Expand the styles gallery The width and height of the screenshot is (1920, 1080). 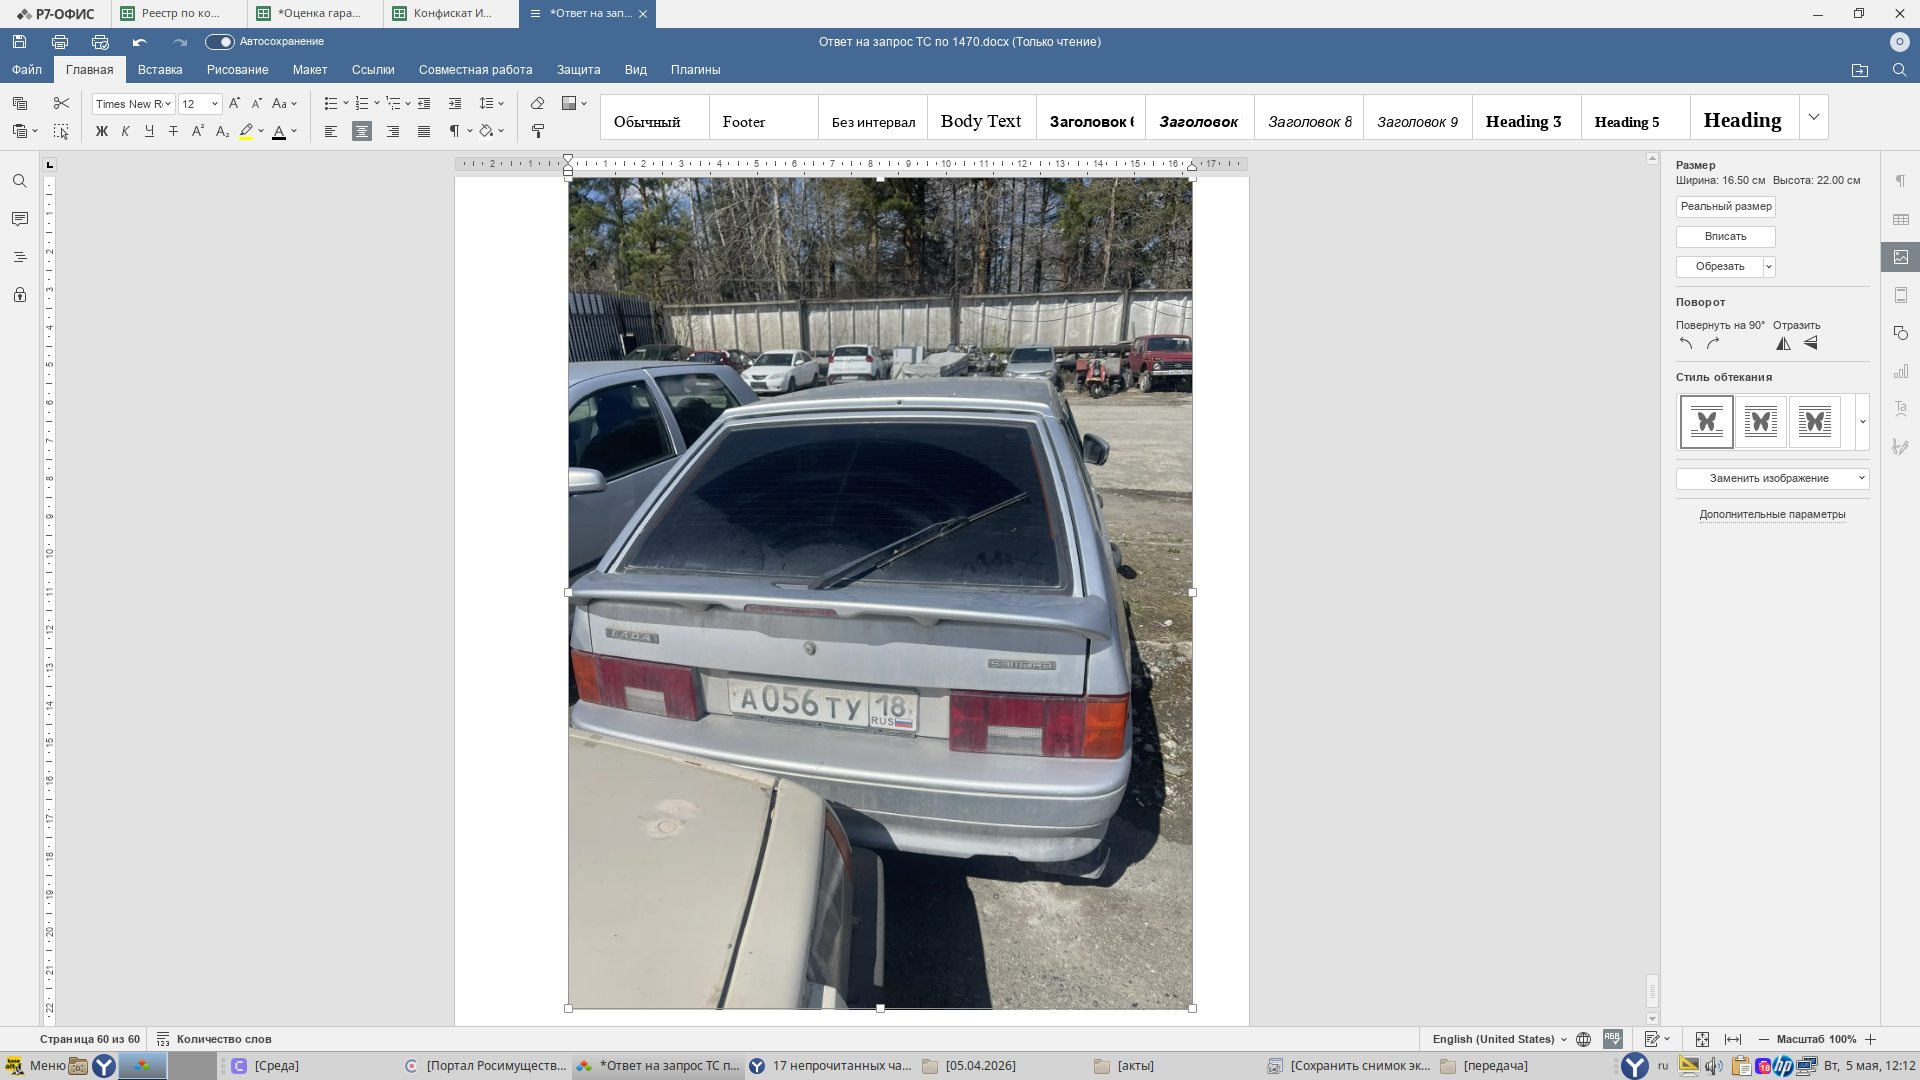click(x=1814, y=117)
